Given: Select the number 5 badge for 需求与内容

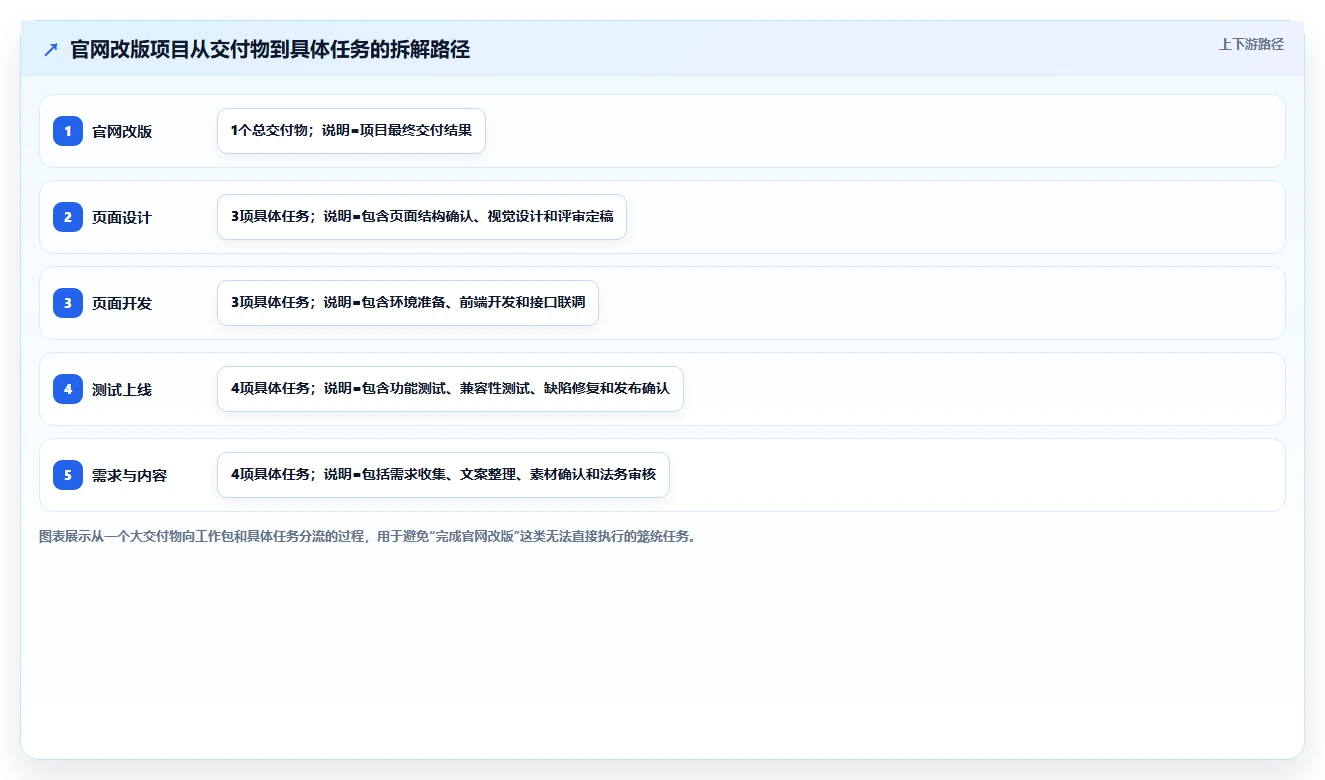Looking at the screenshot, I should (x=68, y=475).
